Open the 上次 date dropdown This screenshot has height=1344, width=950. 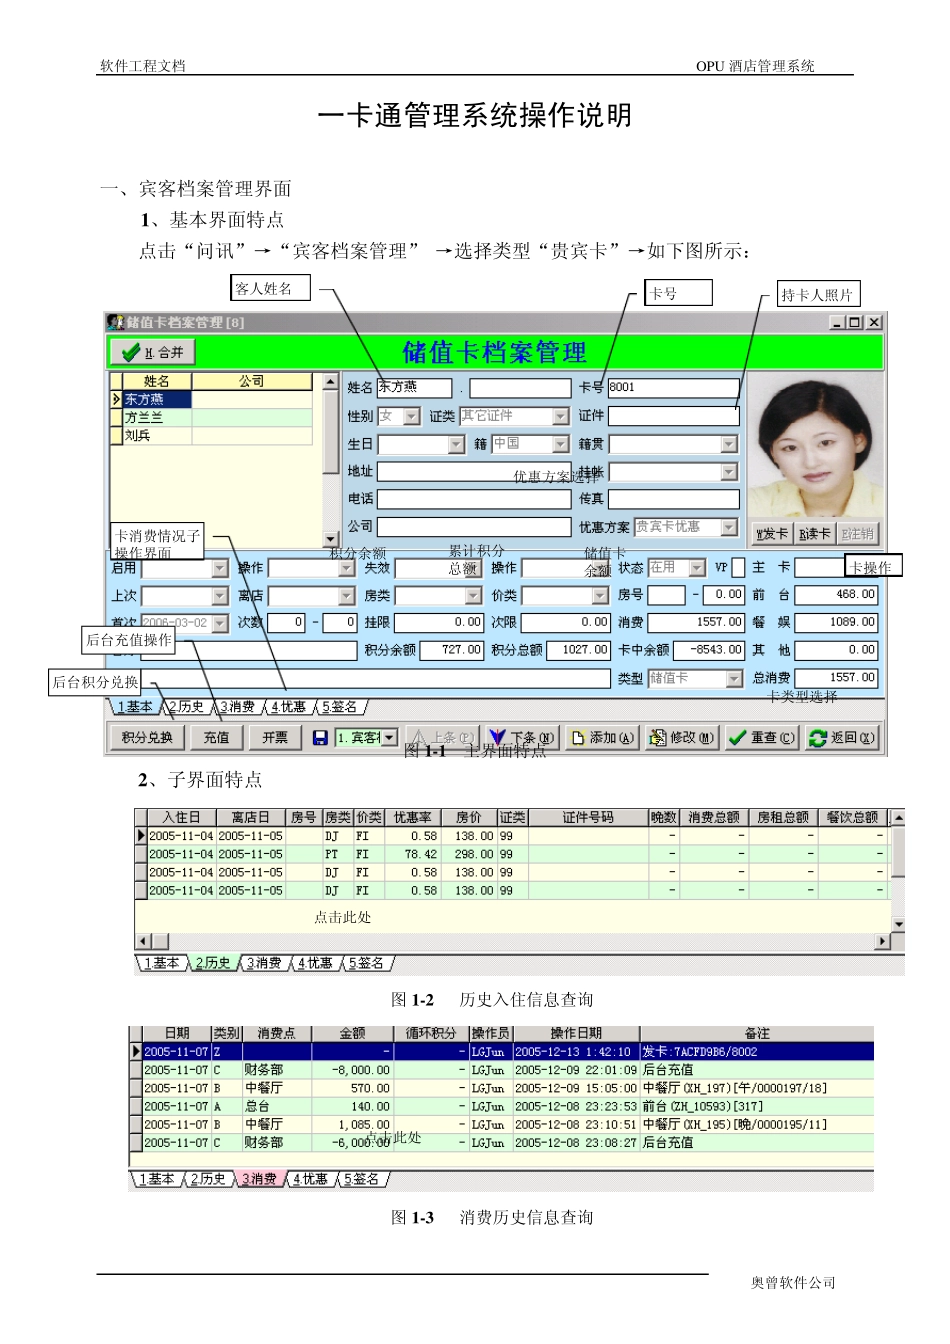[220, 596]
